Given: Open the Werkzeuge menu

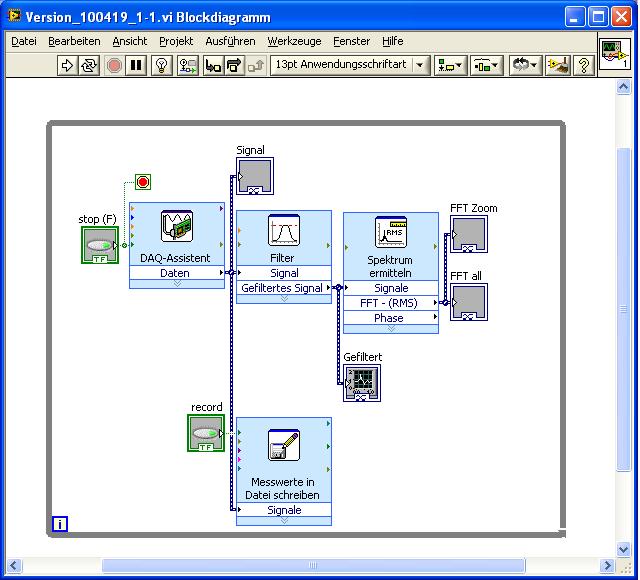Looking at the screenshot, I should pos(294,41).
